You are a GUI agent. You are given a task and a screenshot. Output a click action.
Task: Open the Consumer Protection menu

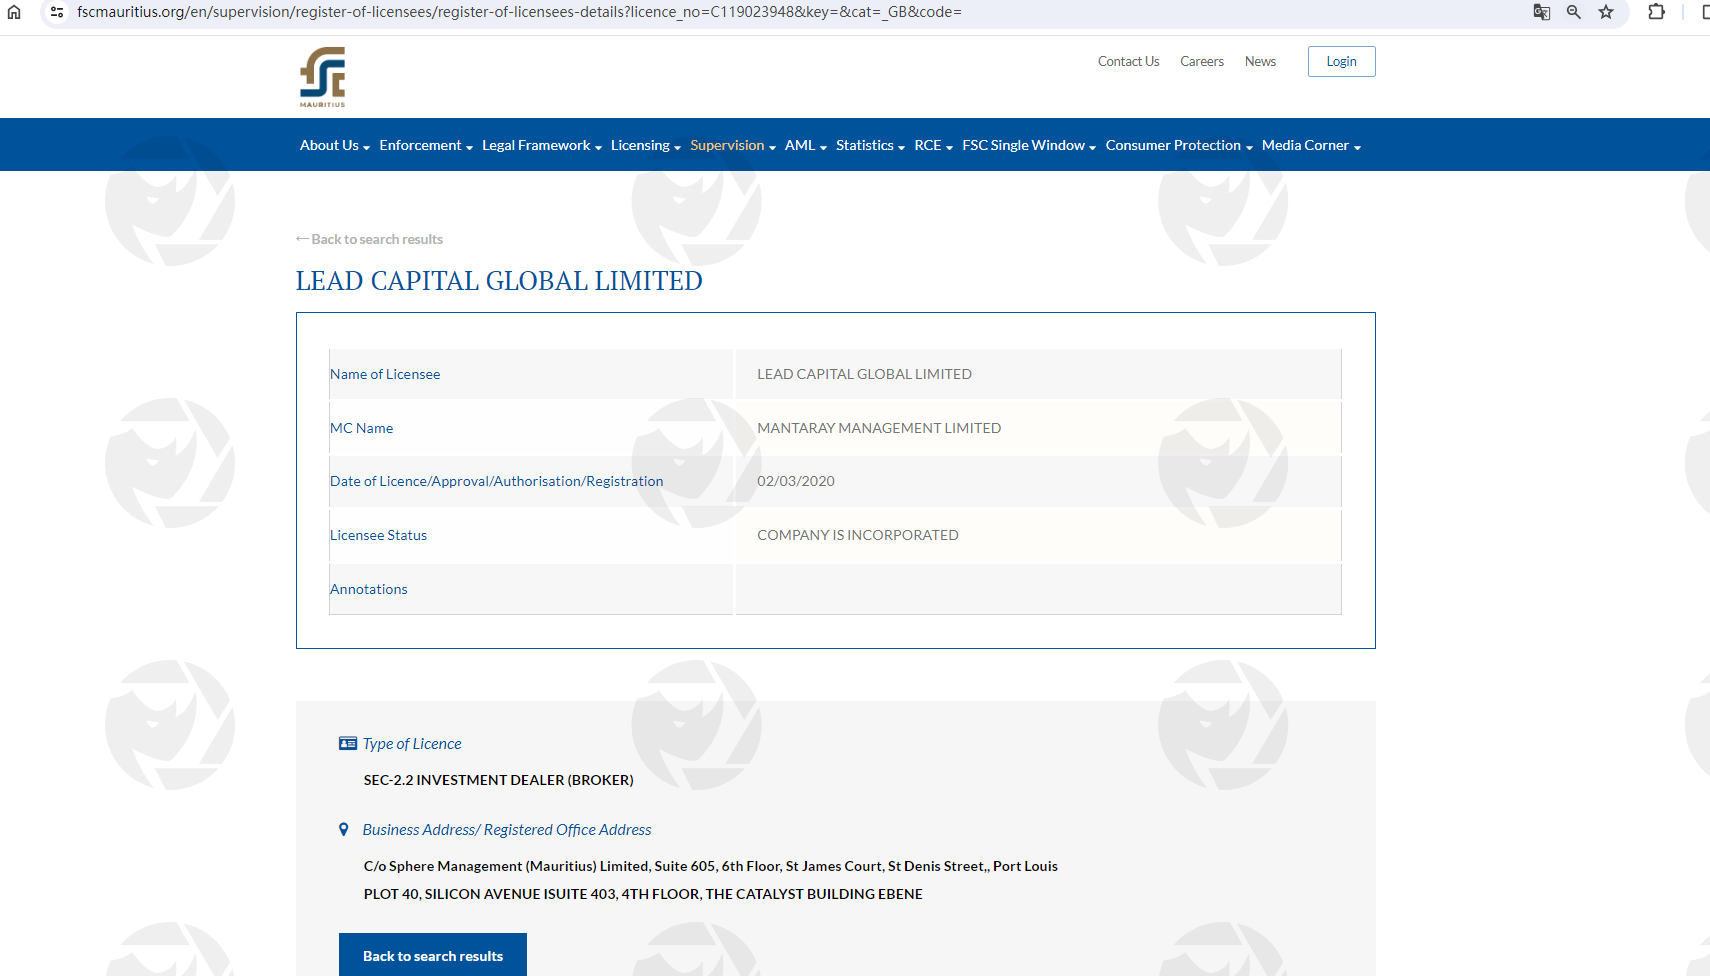tap(1178, 146)
